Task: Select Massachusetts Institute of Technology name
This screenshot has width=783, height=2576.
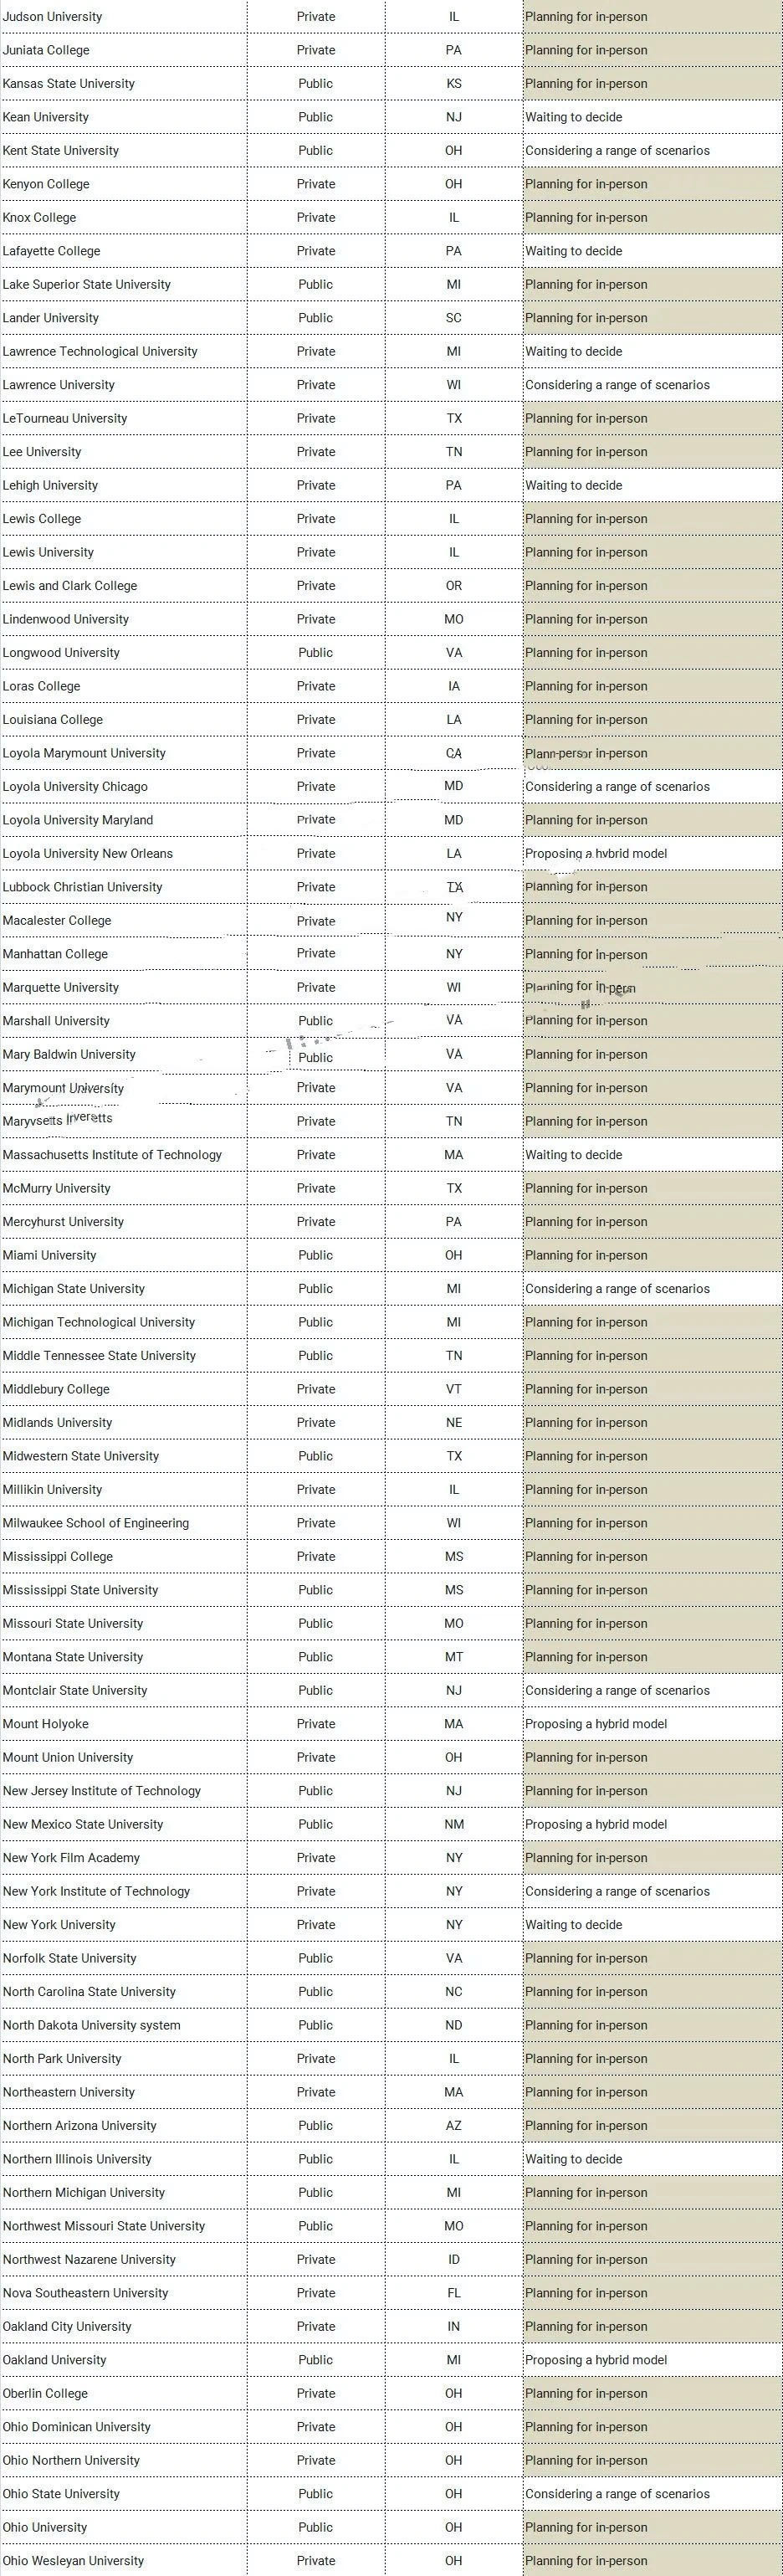Action: (112, 1155)
